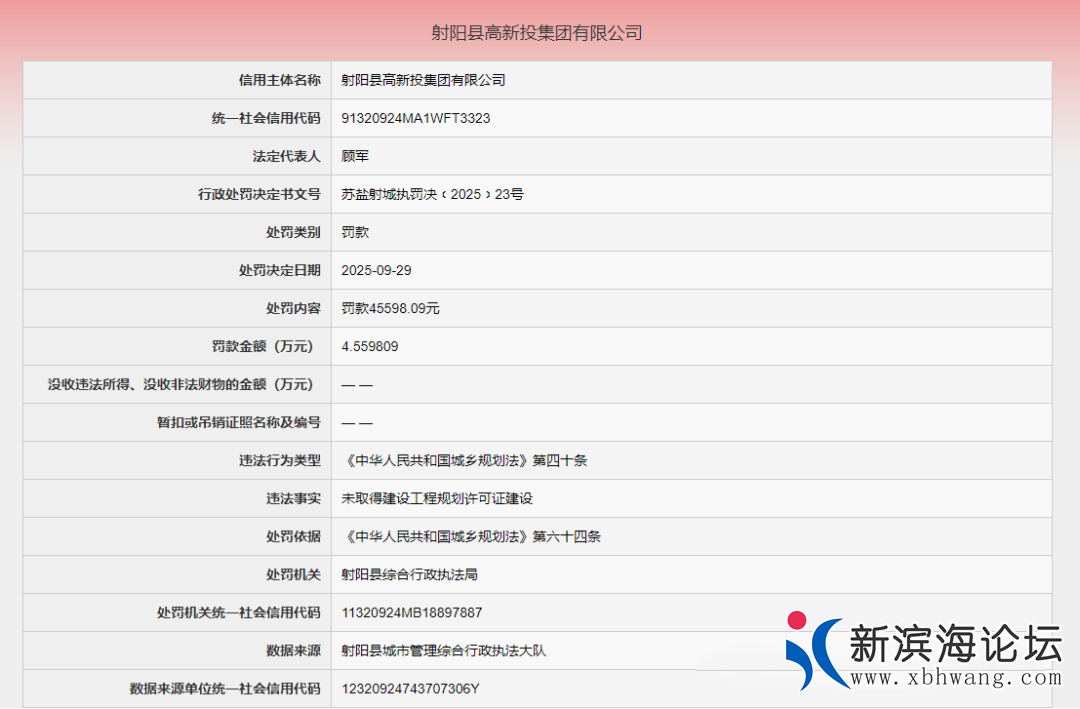
Task: Click the fine amount 4.559809
Action: coord(370,346)
